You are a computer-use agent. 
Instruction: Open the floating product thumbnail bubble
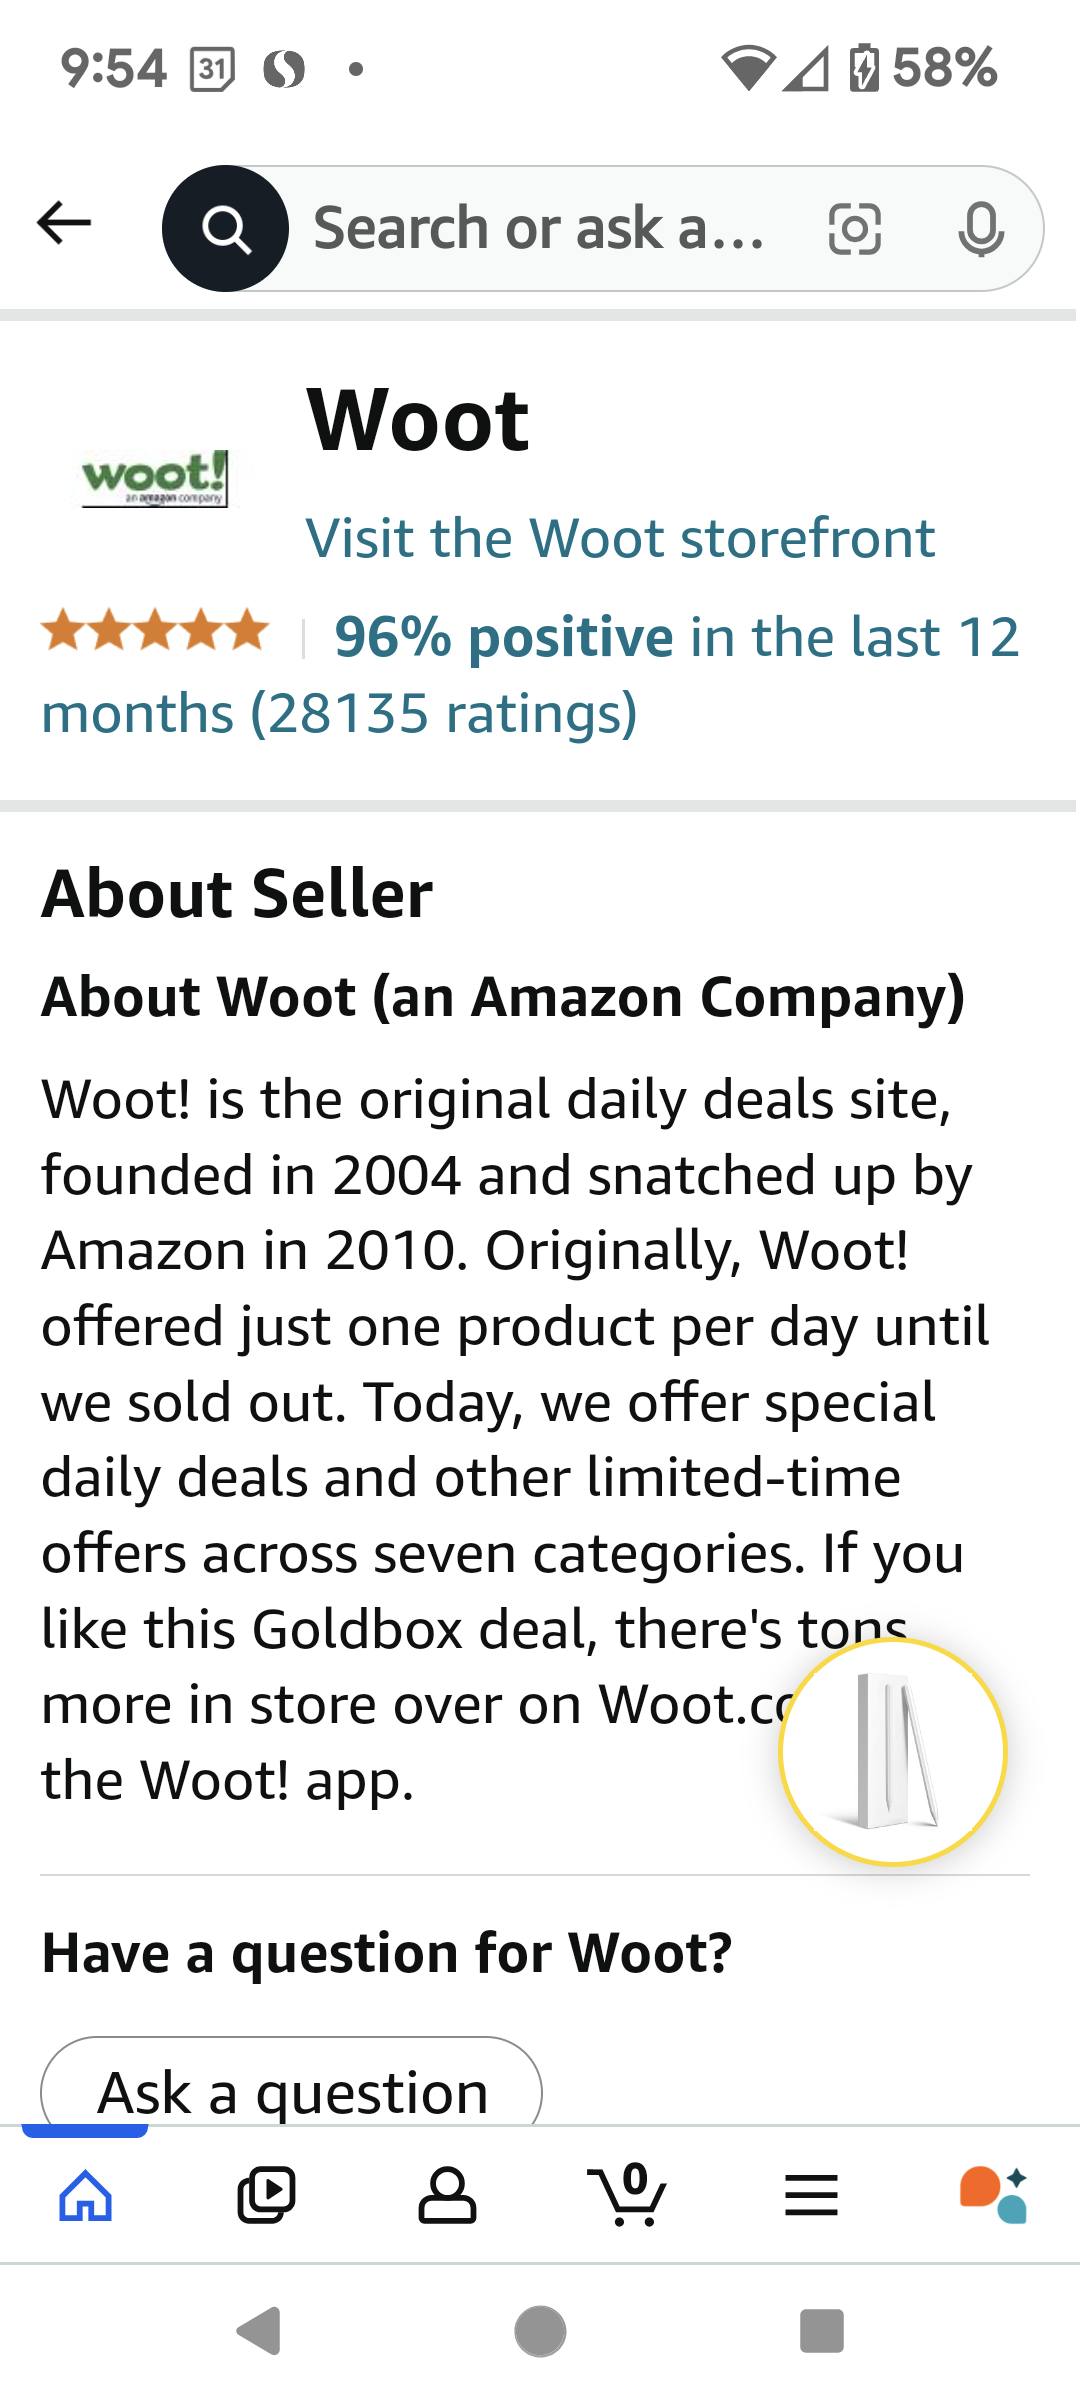(893, 1752)
